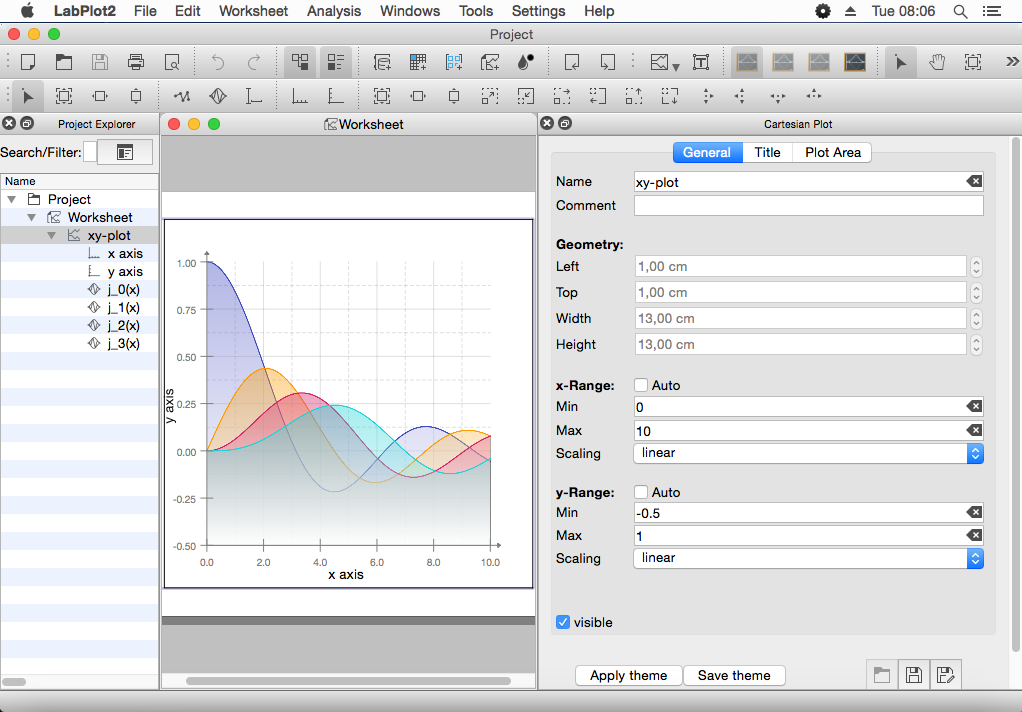Open the print preview icon
1022x712 pixels.
(x=171, y=61)
